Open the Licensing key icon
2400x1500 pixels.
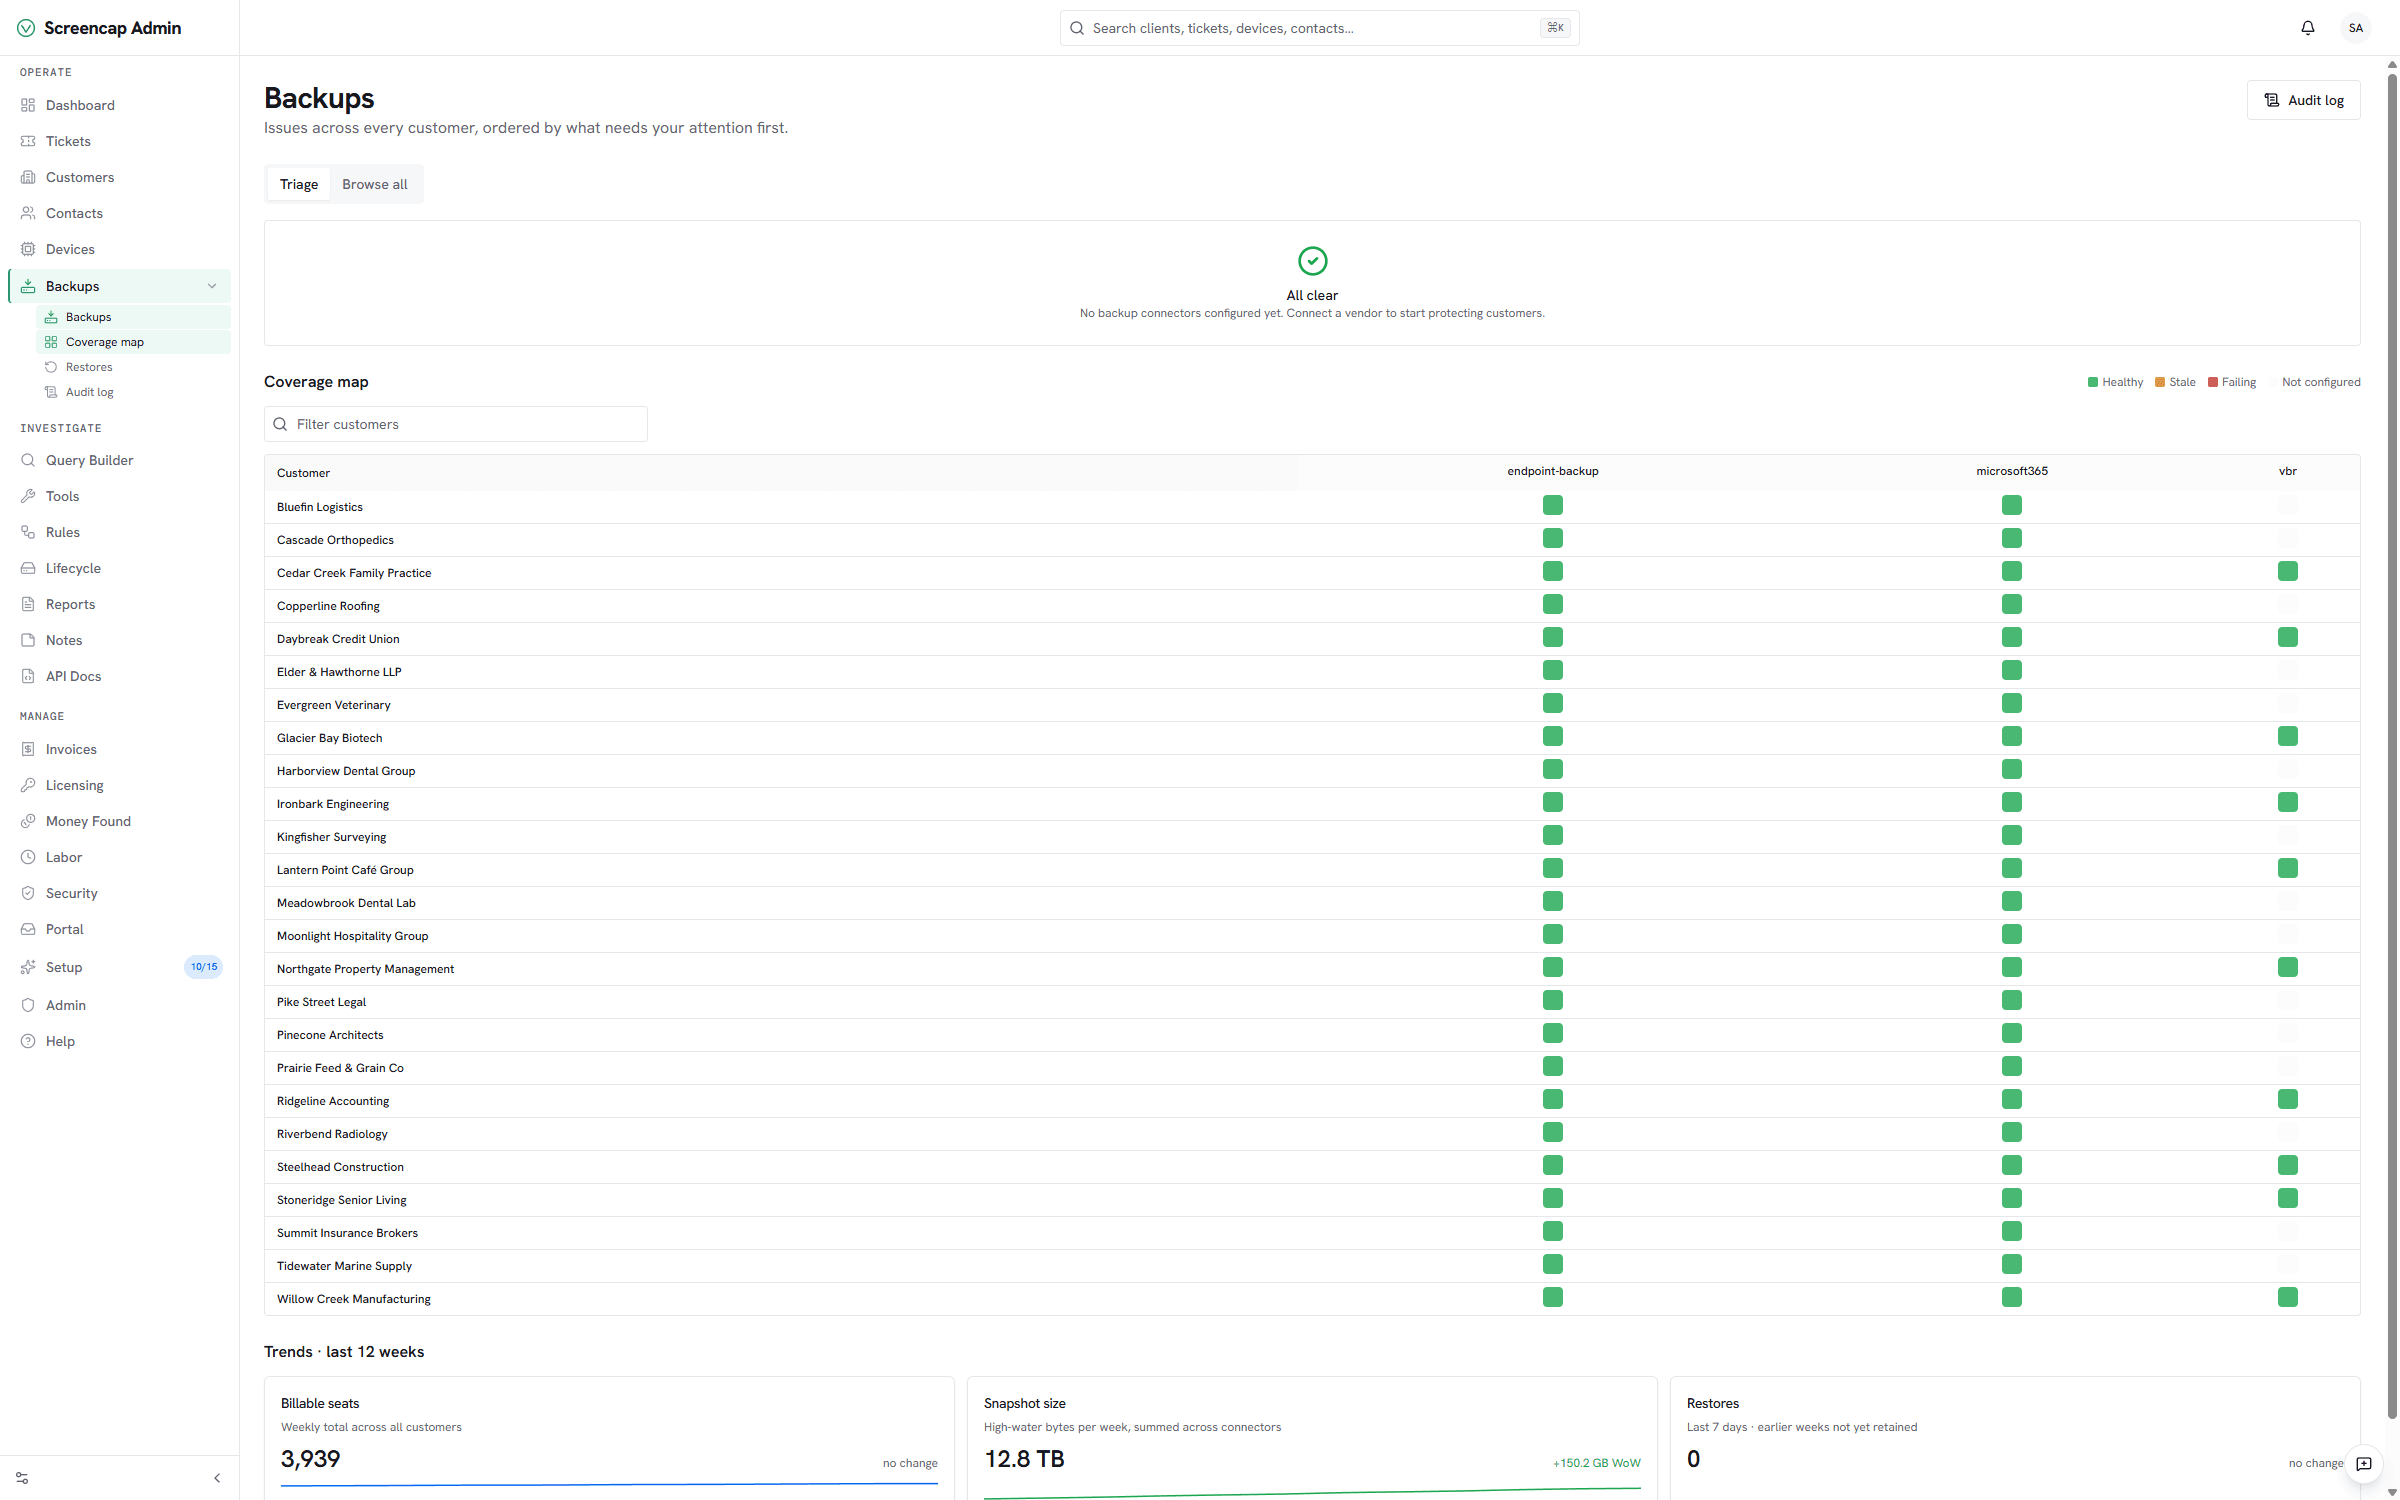(x=28, y=785)
